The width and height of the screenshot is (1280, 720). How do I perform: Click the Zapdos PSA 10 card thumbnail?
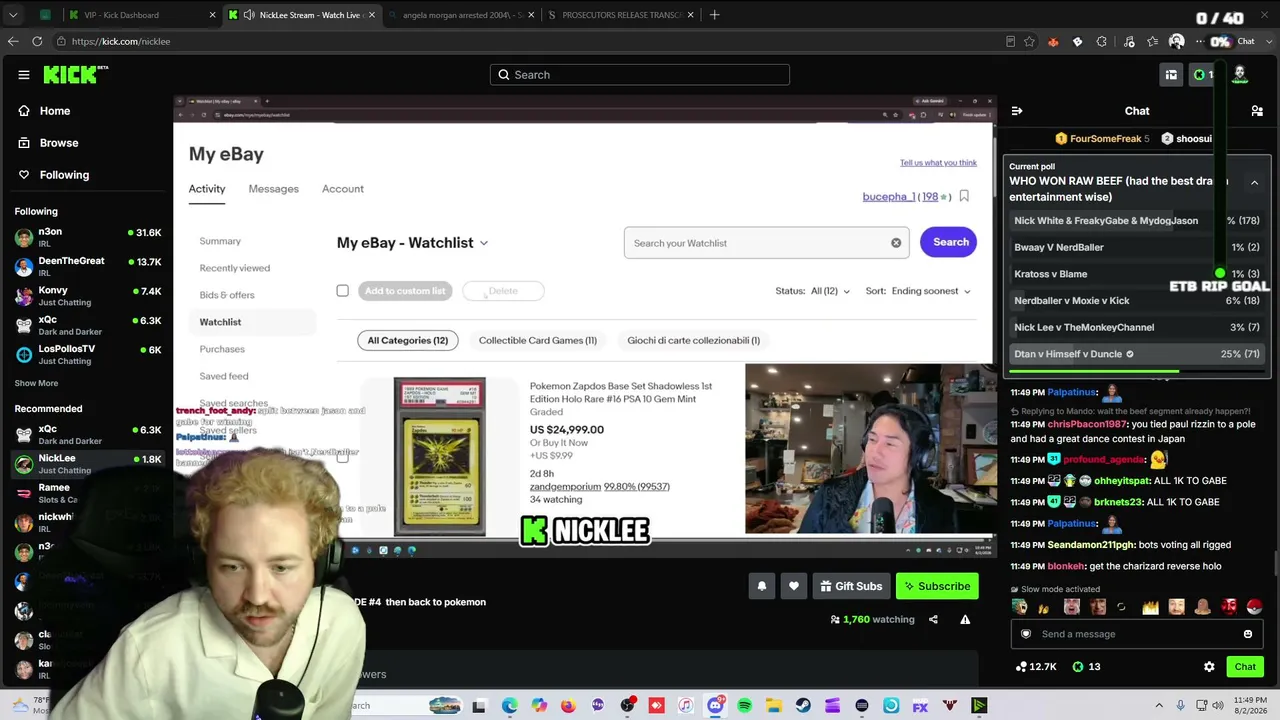tap(440, 456)
